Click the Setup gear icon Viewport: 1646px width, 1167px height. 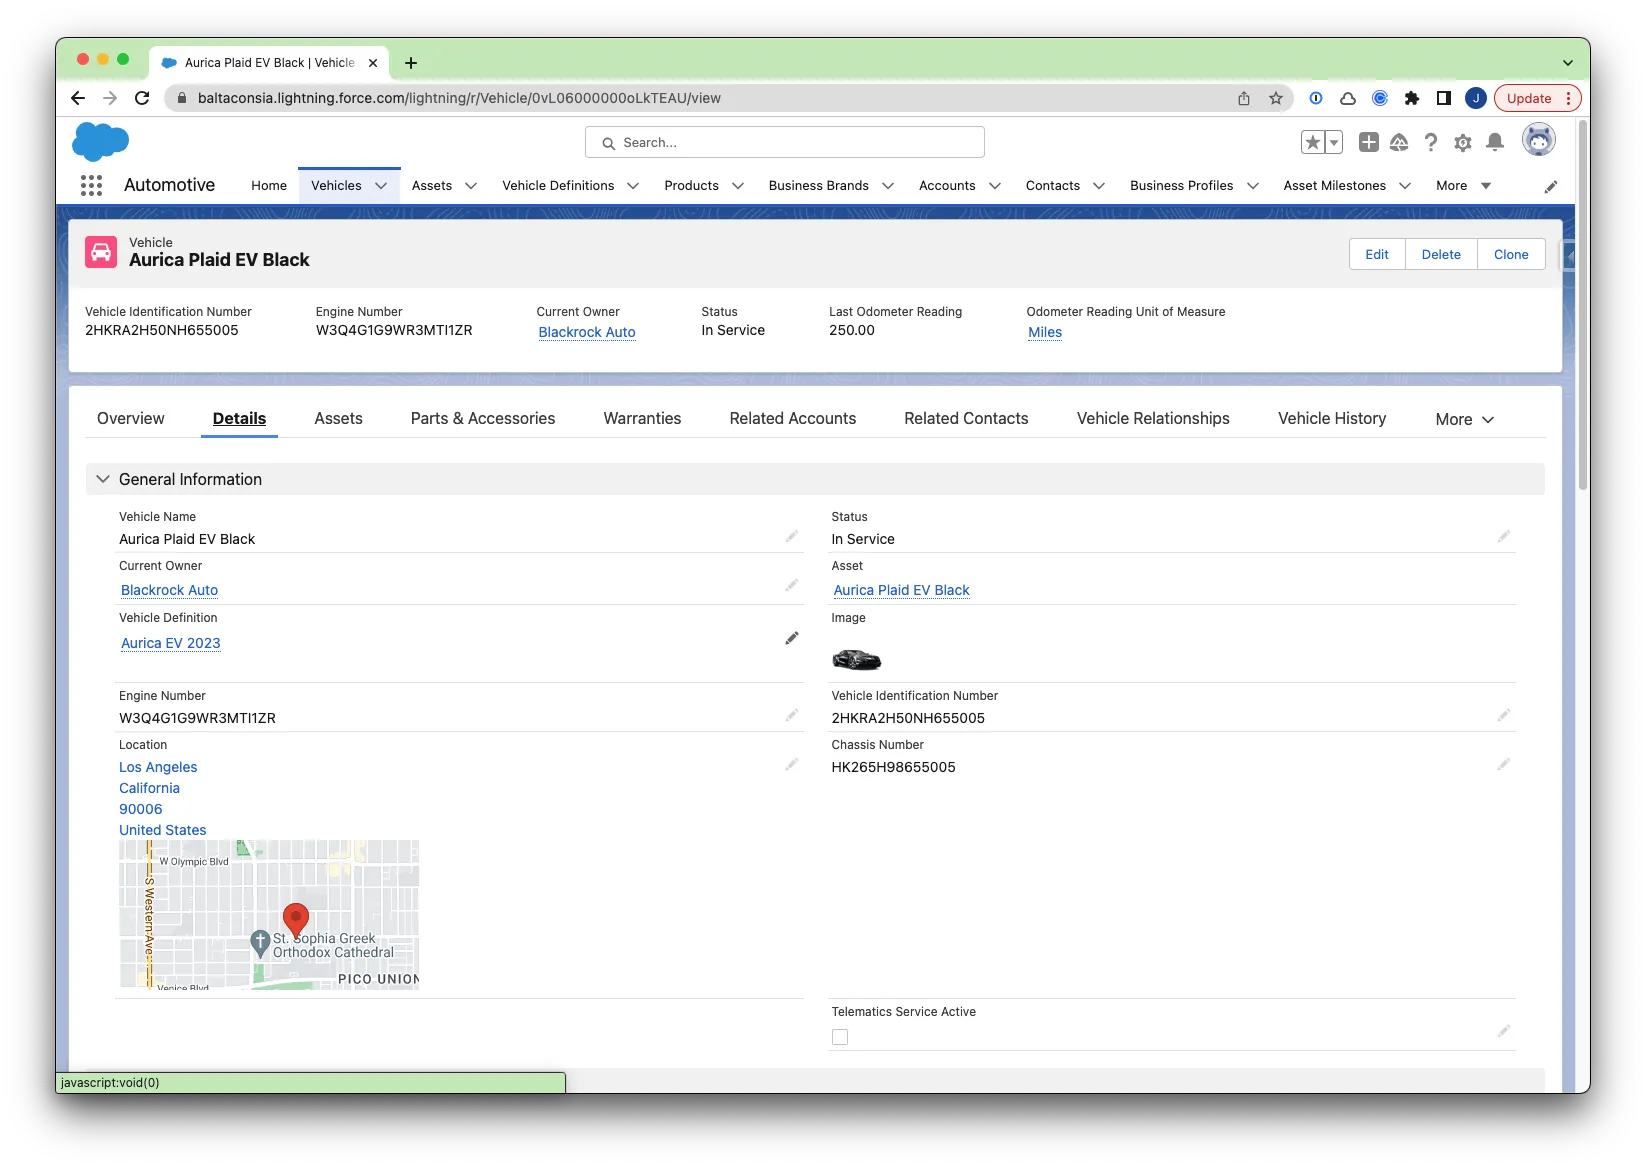[x=1462, y=143]
